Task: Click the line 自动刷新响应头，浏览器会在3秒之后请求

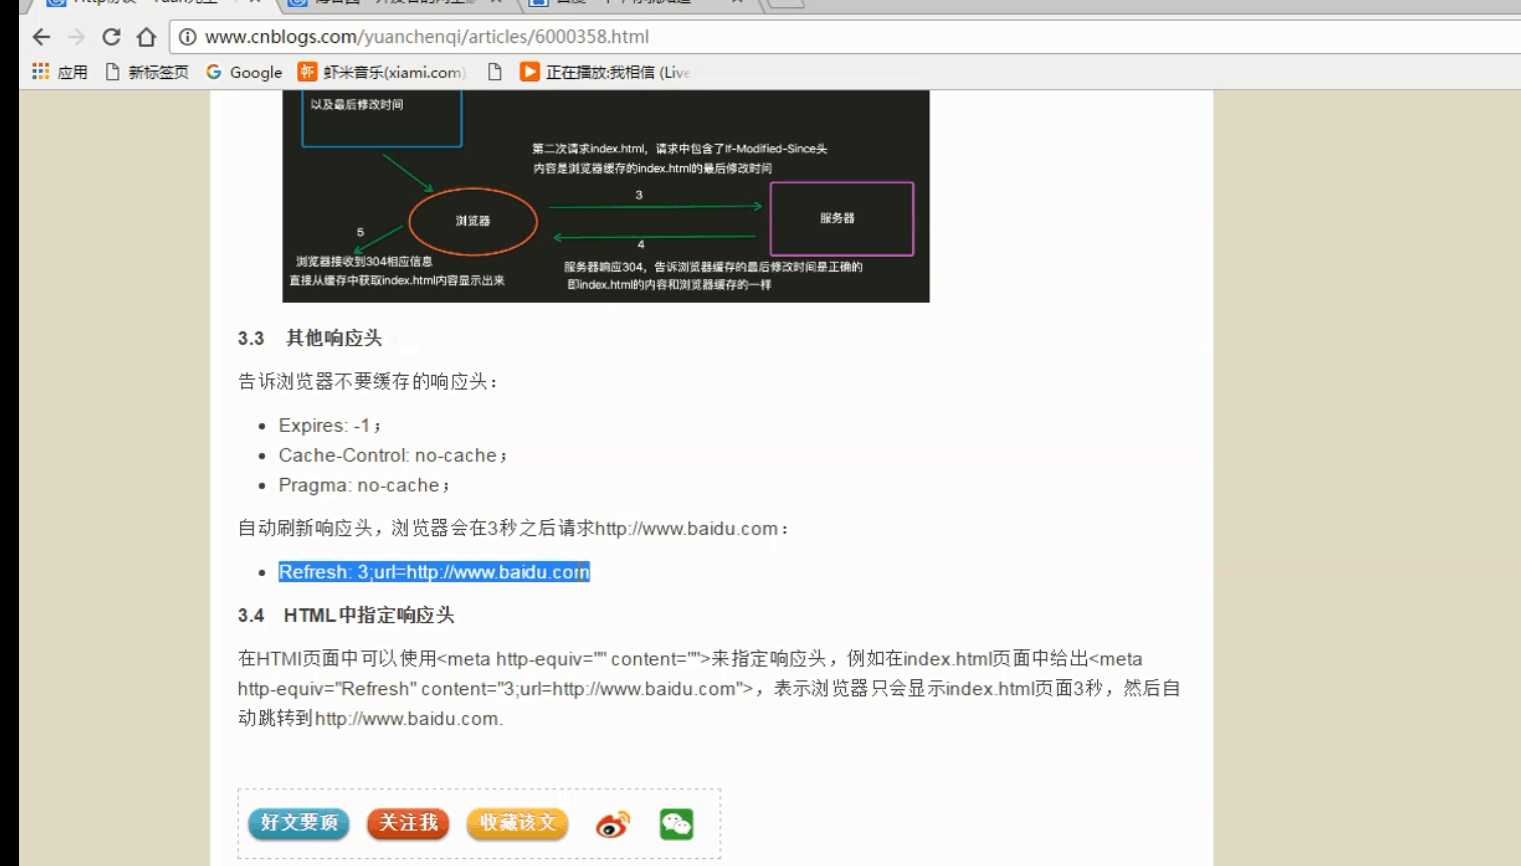Action: tap(513, 528)
